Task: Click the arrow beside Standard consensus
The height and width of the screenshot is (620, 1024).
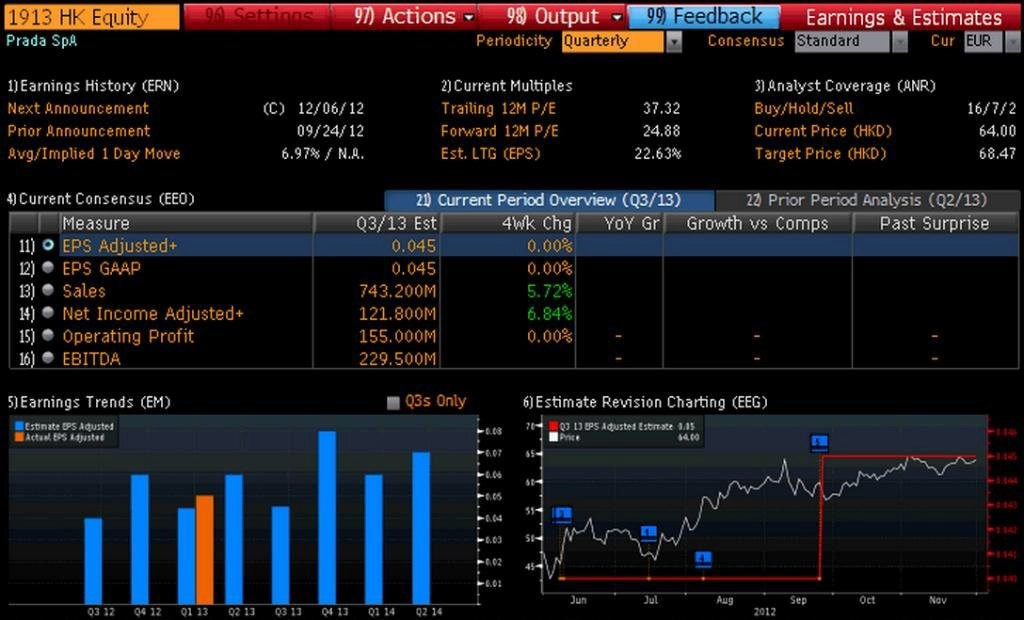Action: click(x=900, y=42)
